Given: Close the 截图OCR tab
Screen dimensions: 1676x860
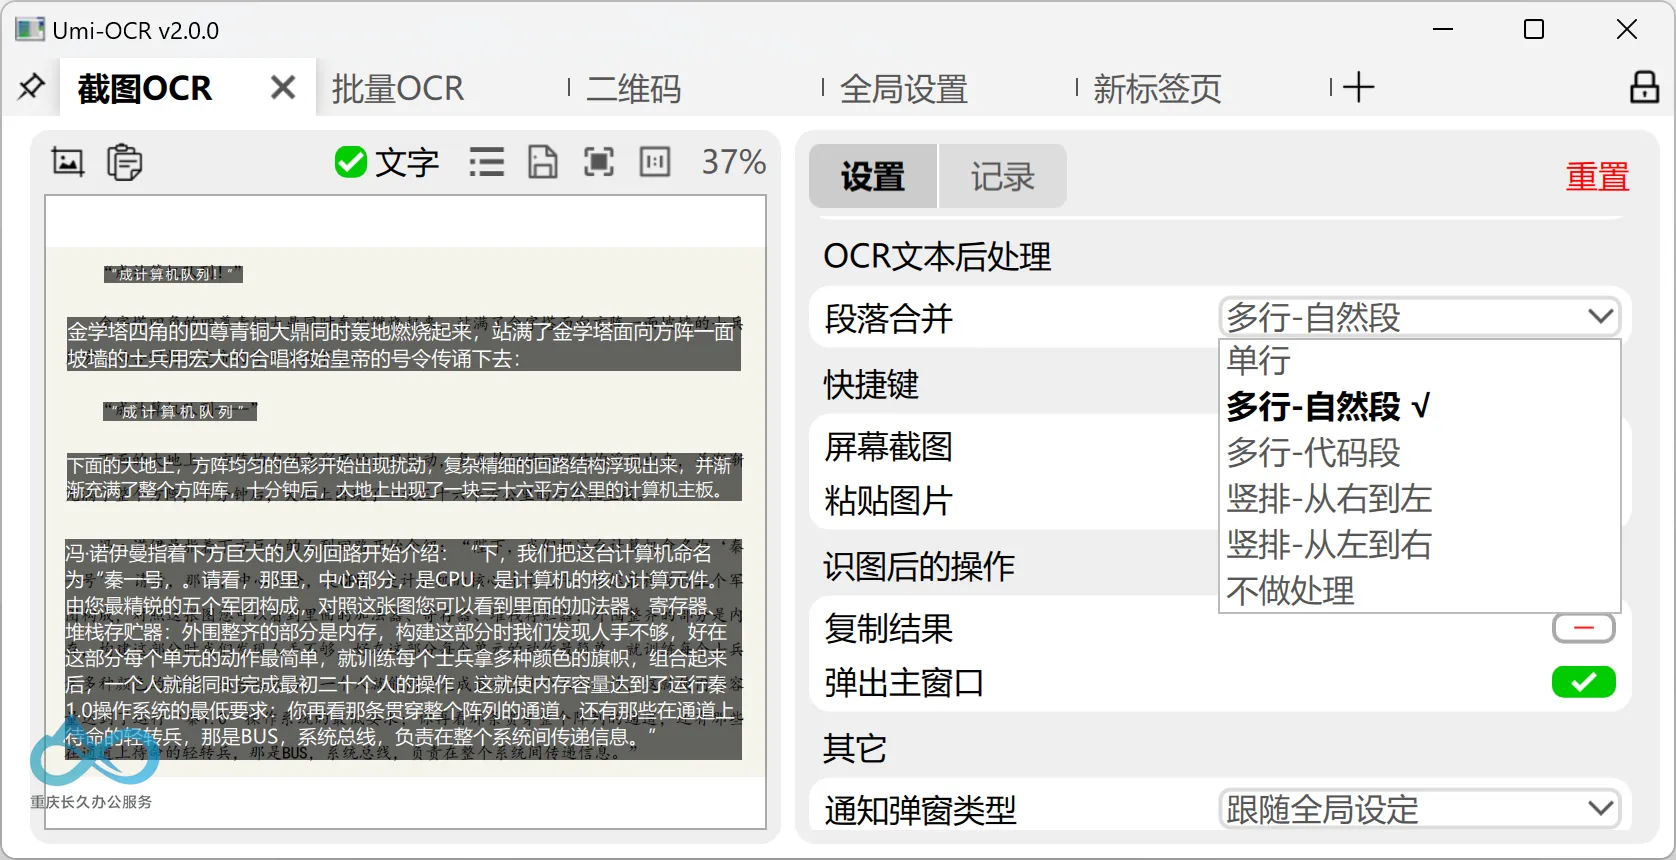Looking at the screenshot, I should click(x=283, y=88).
